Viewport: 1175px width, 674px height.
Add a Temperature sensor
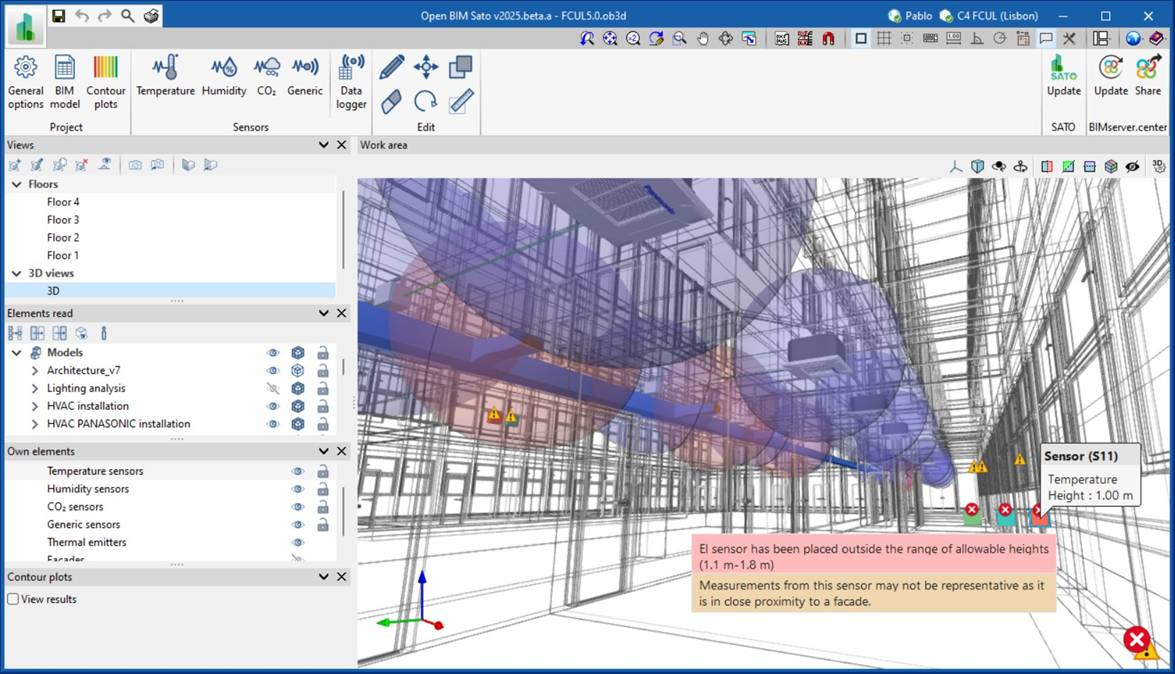[165, 76]
